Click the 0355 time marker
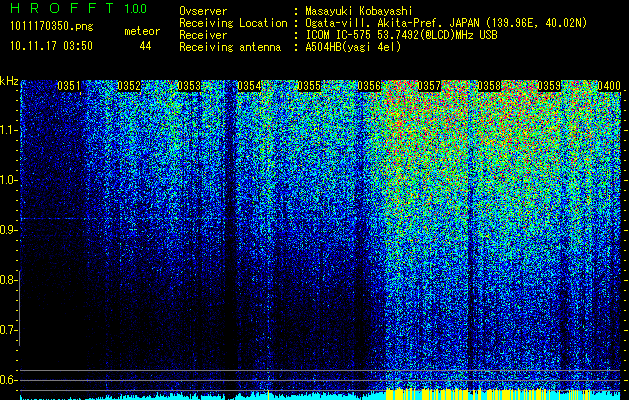The image size is (629, 400). pos(309,86)
